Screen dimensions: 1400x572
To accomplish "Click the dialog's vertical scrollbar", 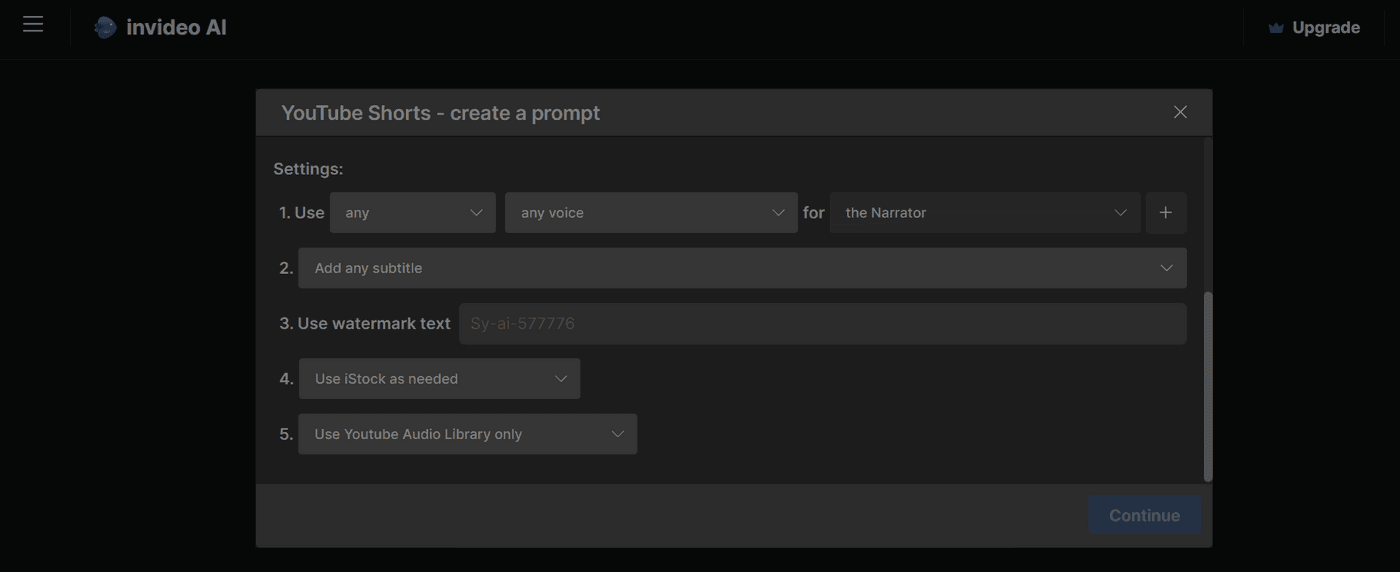I will click(1208, 387).
